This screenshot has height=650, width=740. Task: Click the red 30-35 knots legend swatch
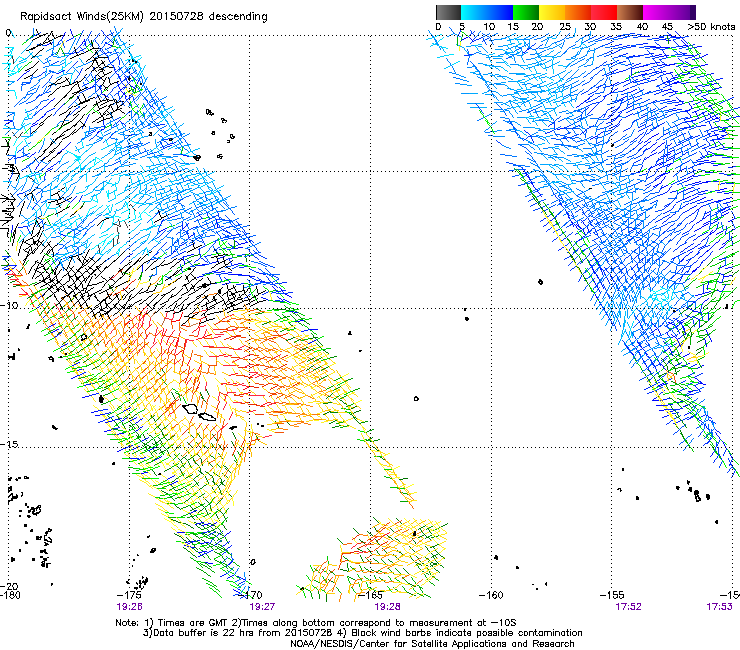(x=604, y=12)
